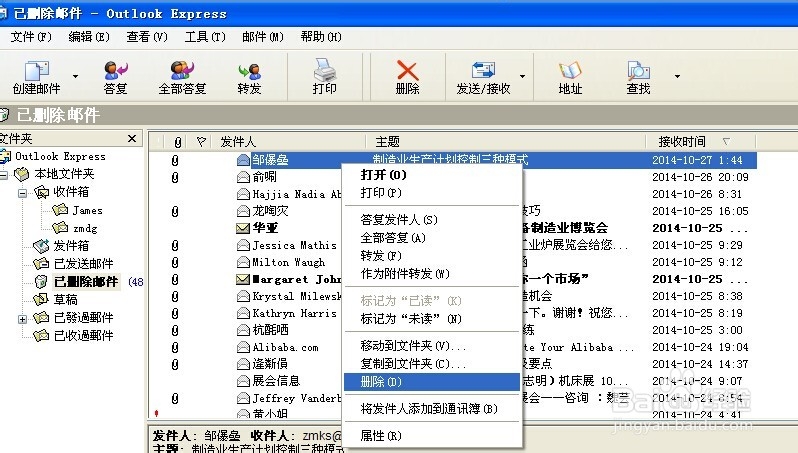Select the email from 俞啁
798x453 pixels.
[265, 177]
